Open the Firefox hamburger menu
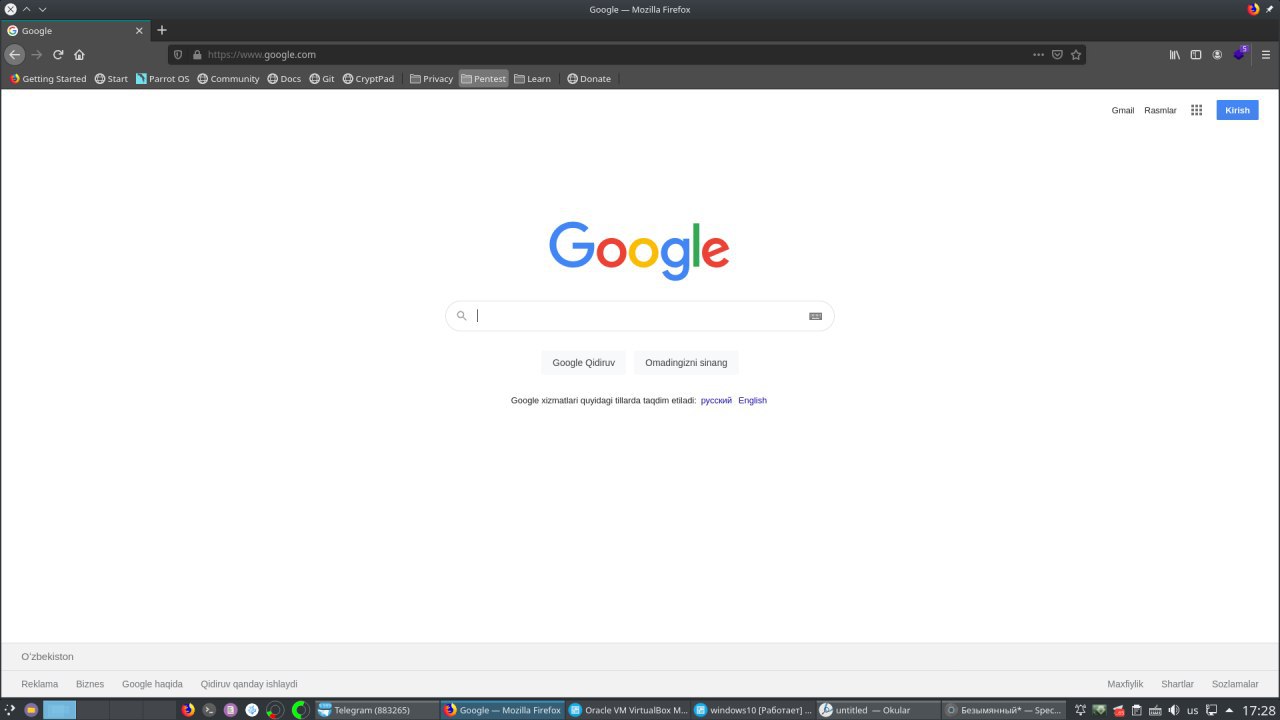This screenshot has width=1280, height=720. pos(1266,55)
